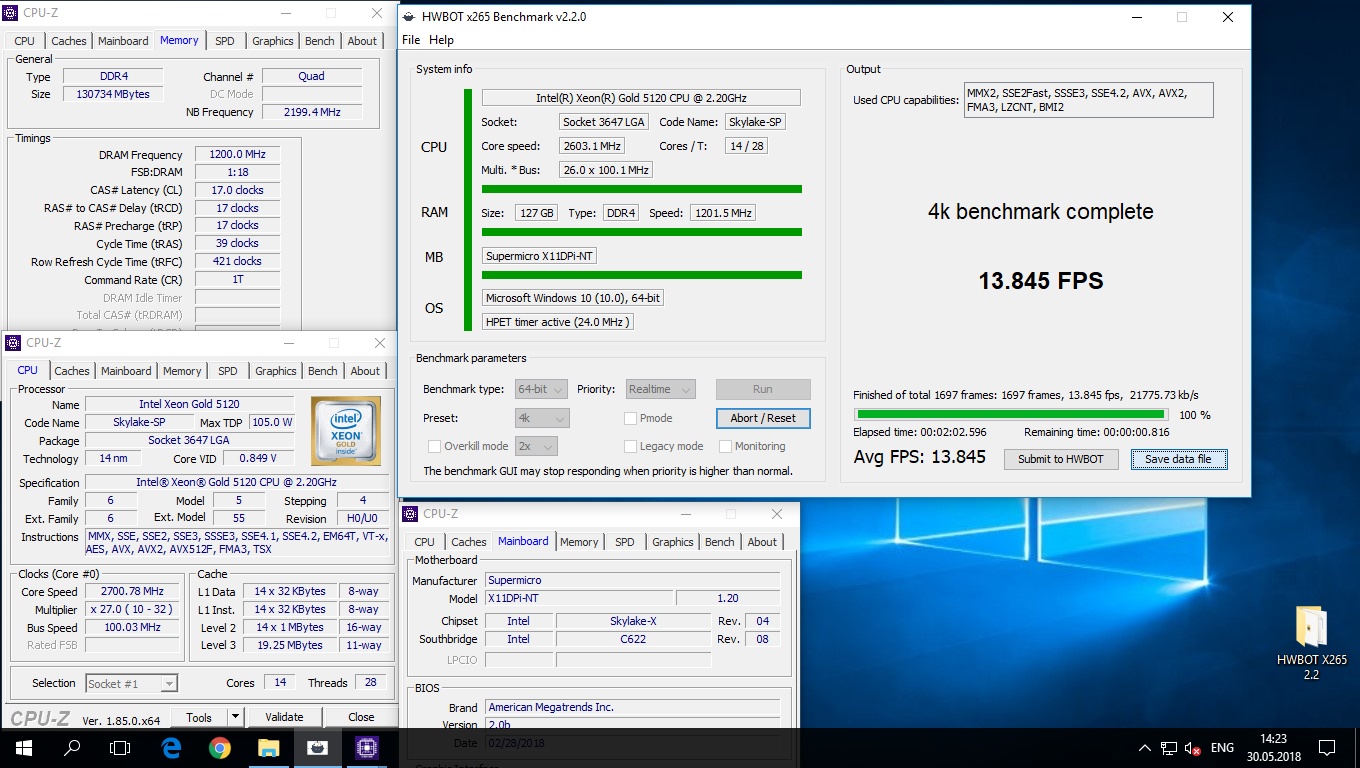
Task: Open the File menu in HWBOT
Action: tap(411, 40)
